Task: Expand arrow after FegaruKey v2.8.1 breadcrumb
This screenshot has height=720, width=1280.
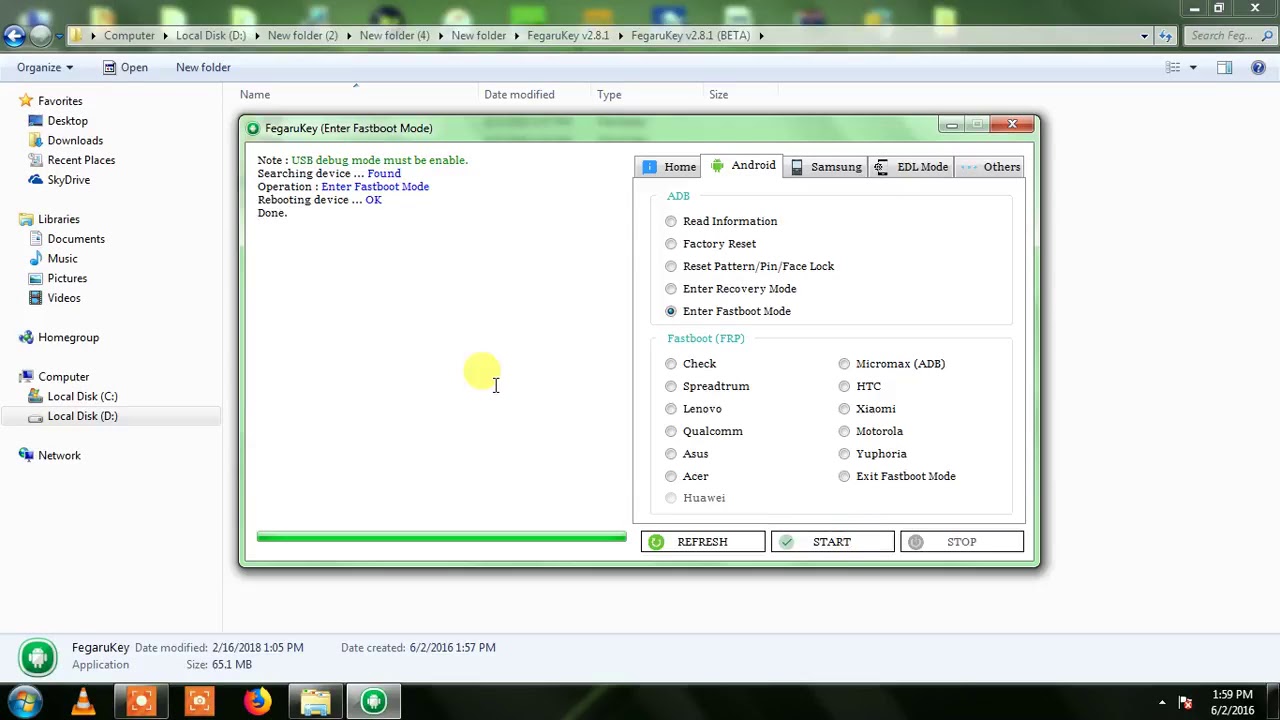Action: click(x=619, y=36)
